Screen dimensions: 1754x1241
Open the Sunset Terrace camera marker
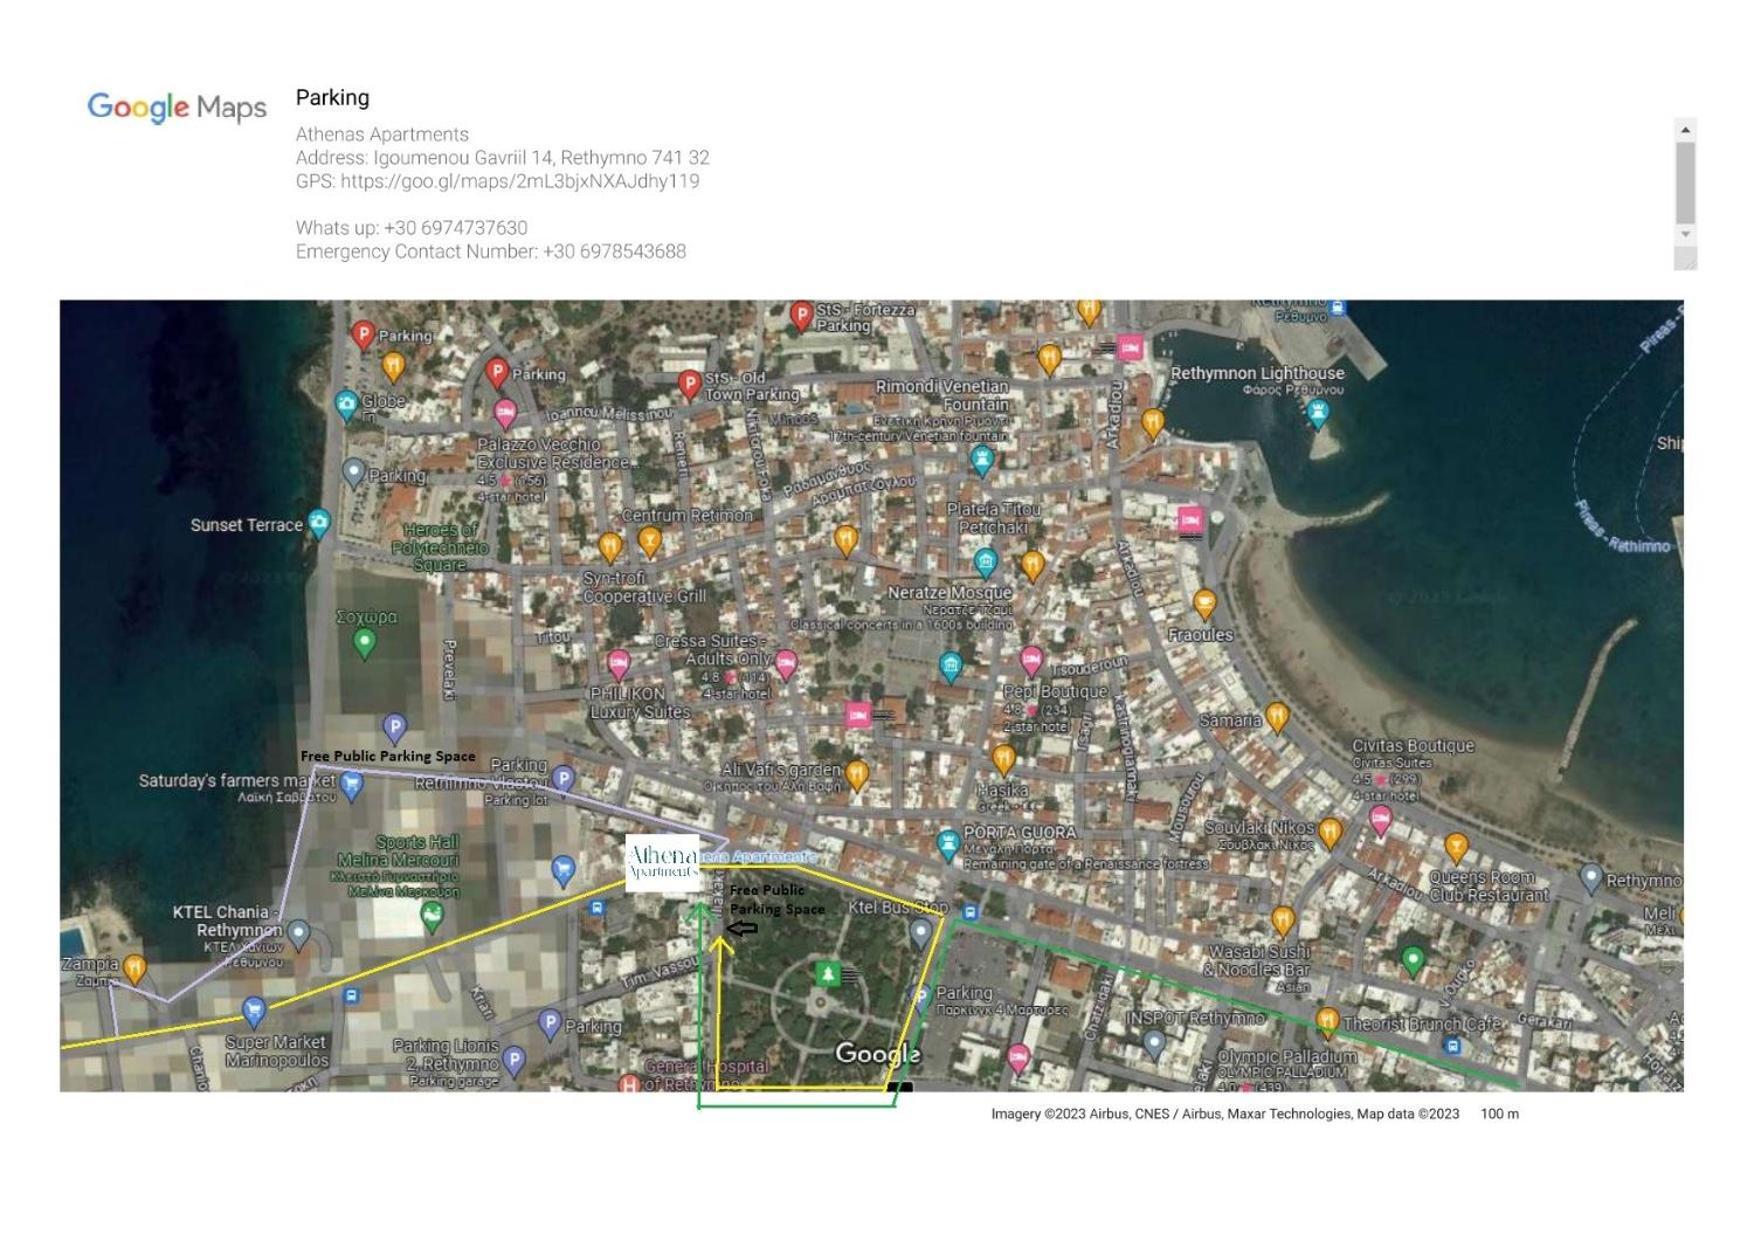[319, 523]
